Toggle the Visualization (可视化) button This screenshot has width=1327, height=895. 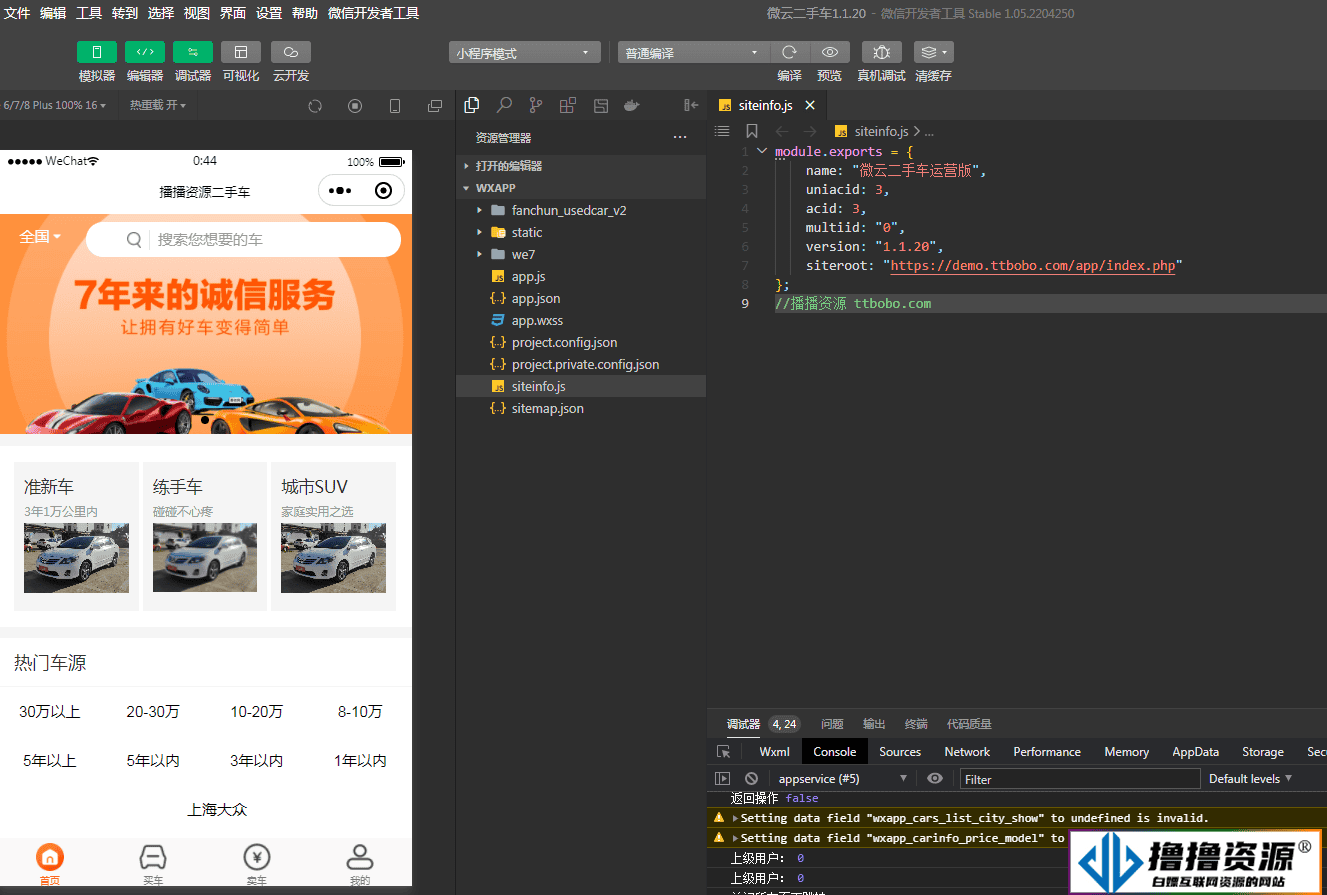coord(241,52)
